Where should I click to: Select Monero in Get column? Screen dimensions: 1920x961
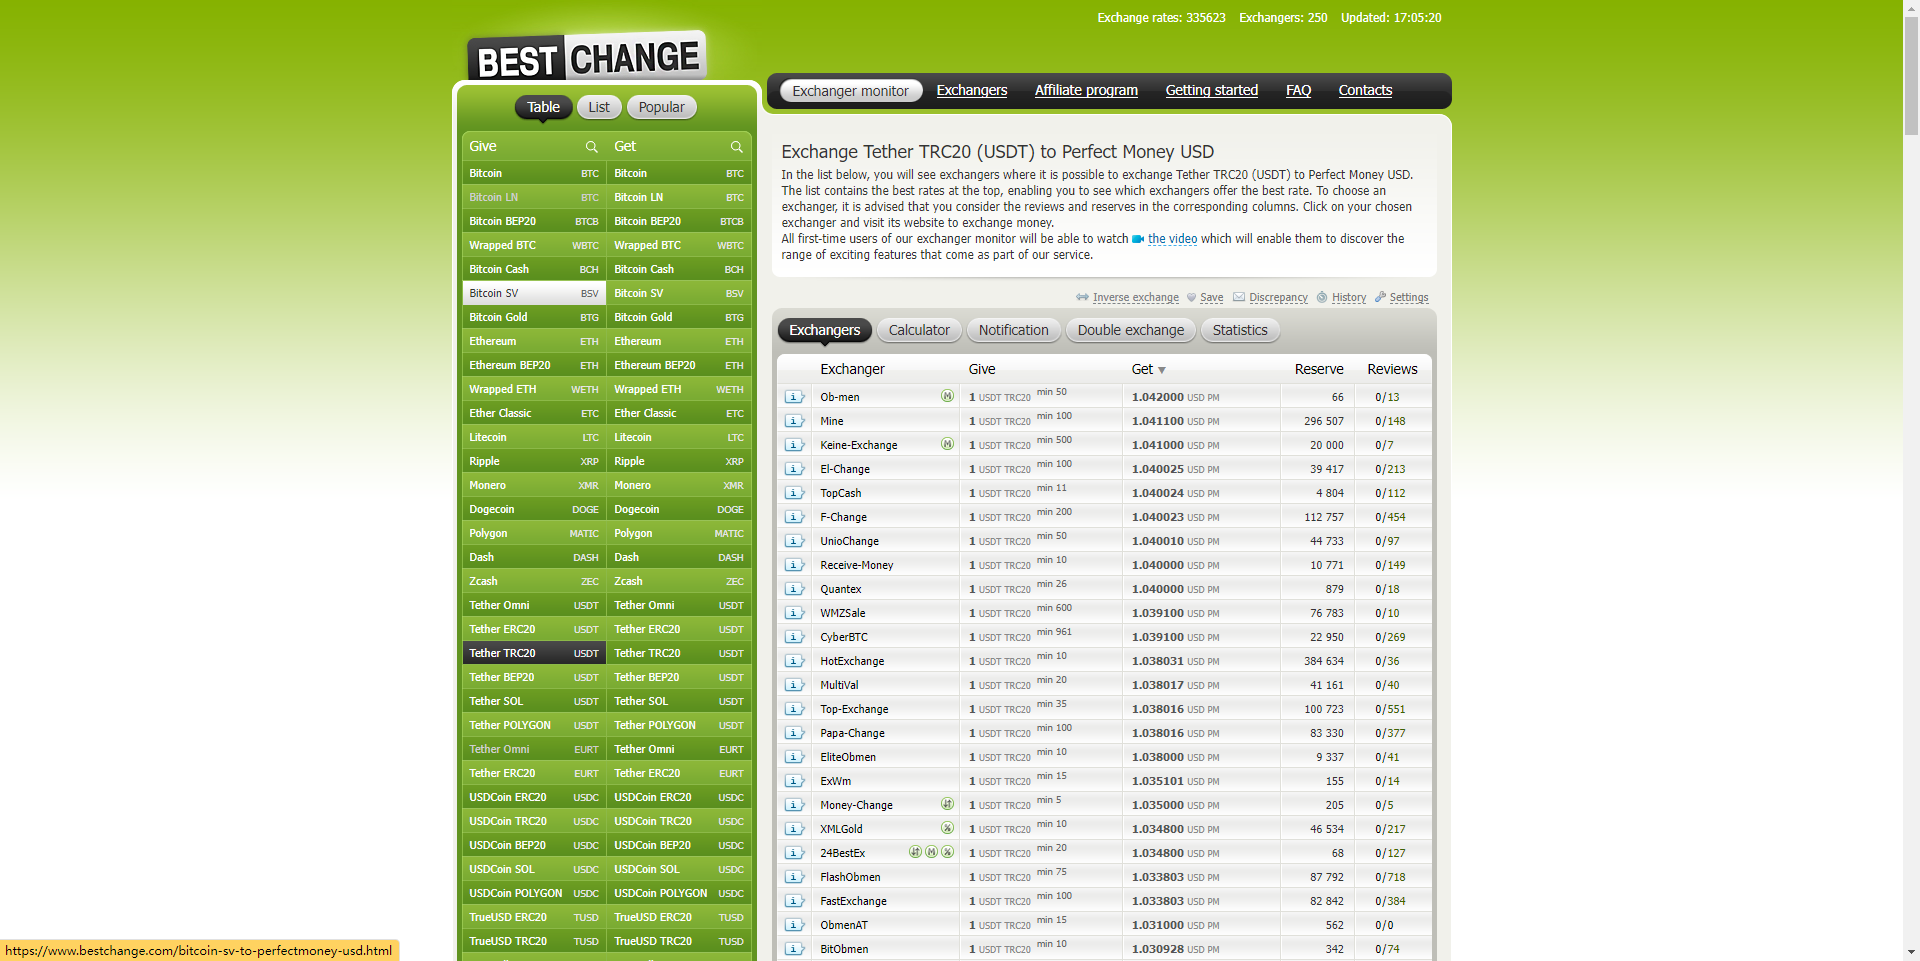(x=679, y=485)
